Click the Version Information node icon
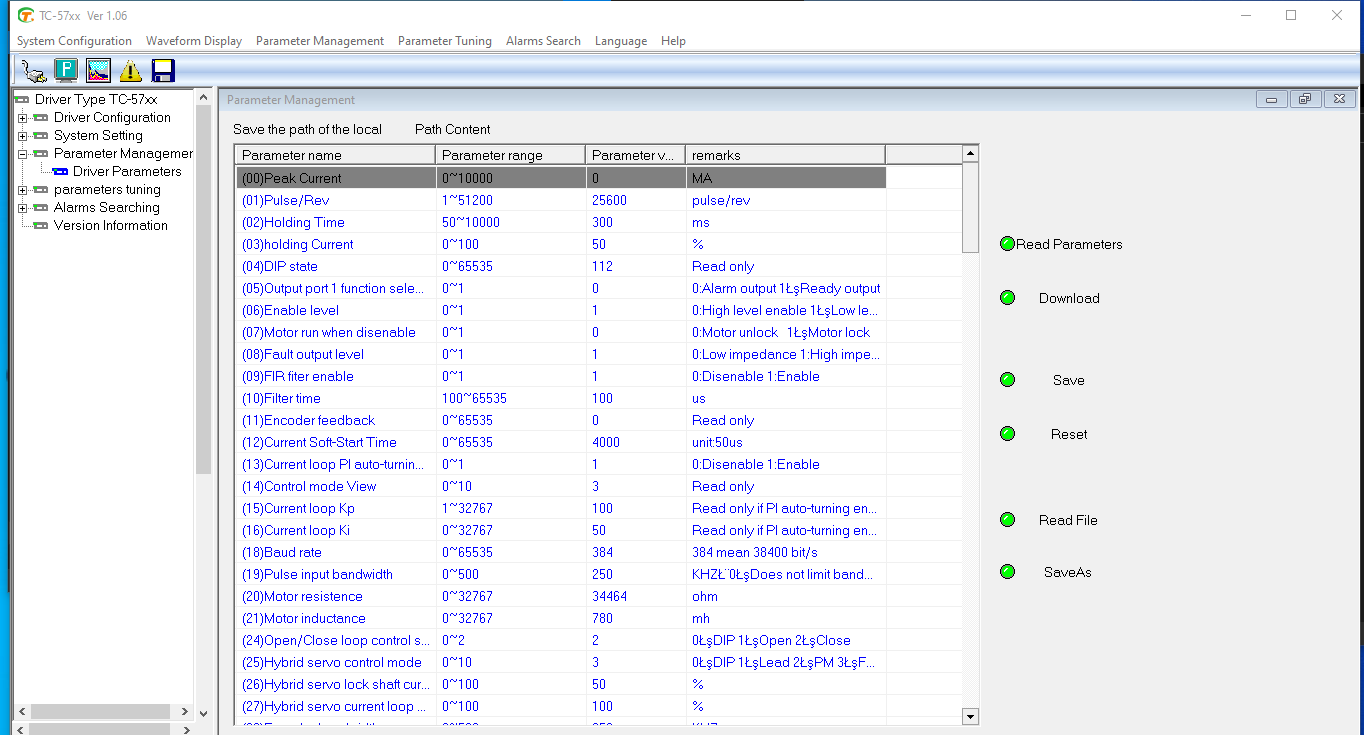 tap(41, 225)
